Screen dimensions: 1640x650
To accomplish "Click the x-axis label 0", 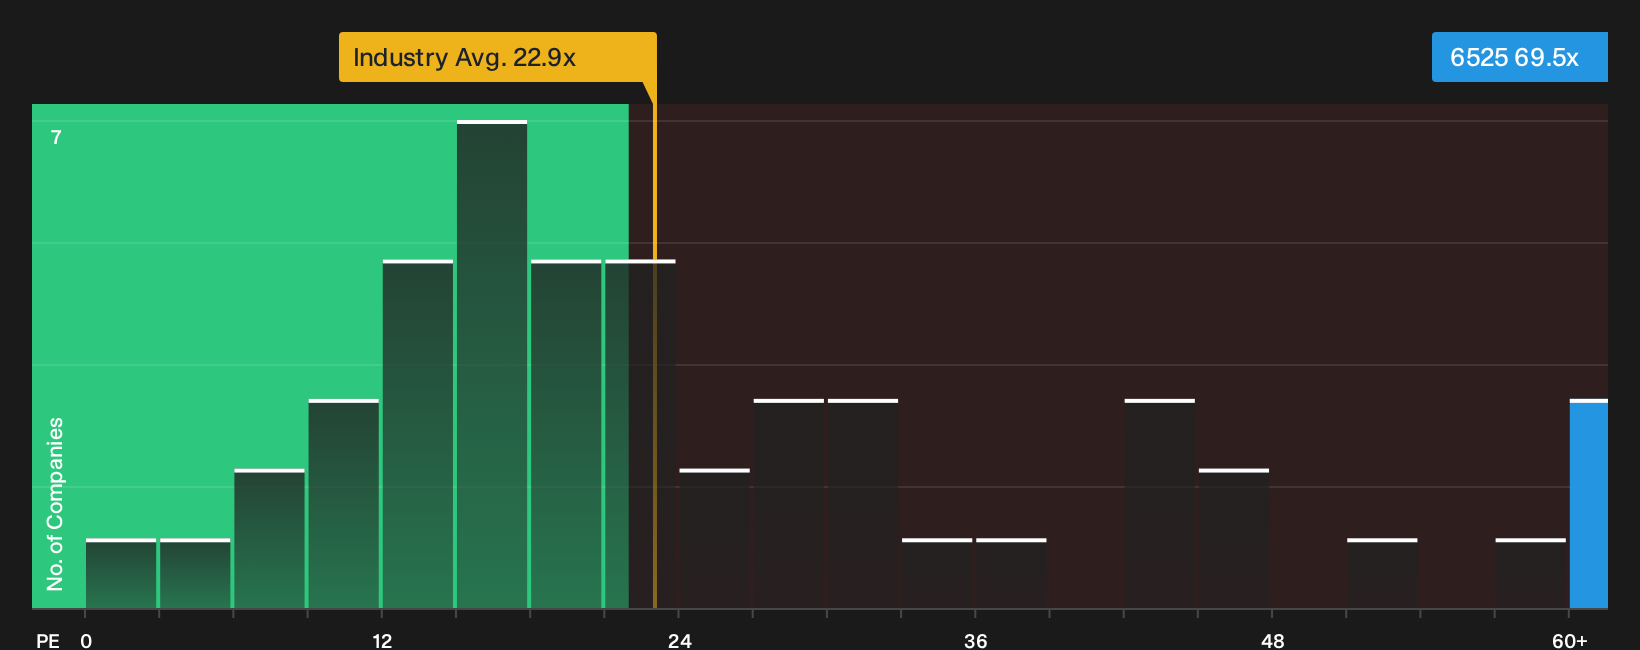I will pyautogui.click(x=86, y=640).
